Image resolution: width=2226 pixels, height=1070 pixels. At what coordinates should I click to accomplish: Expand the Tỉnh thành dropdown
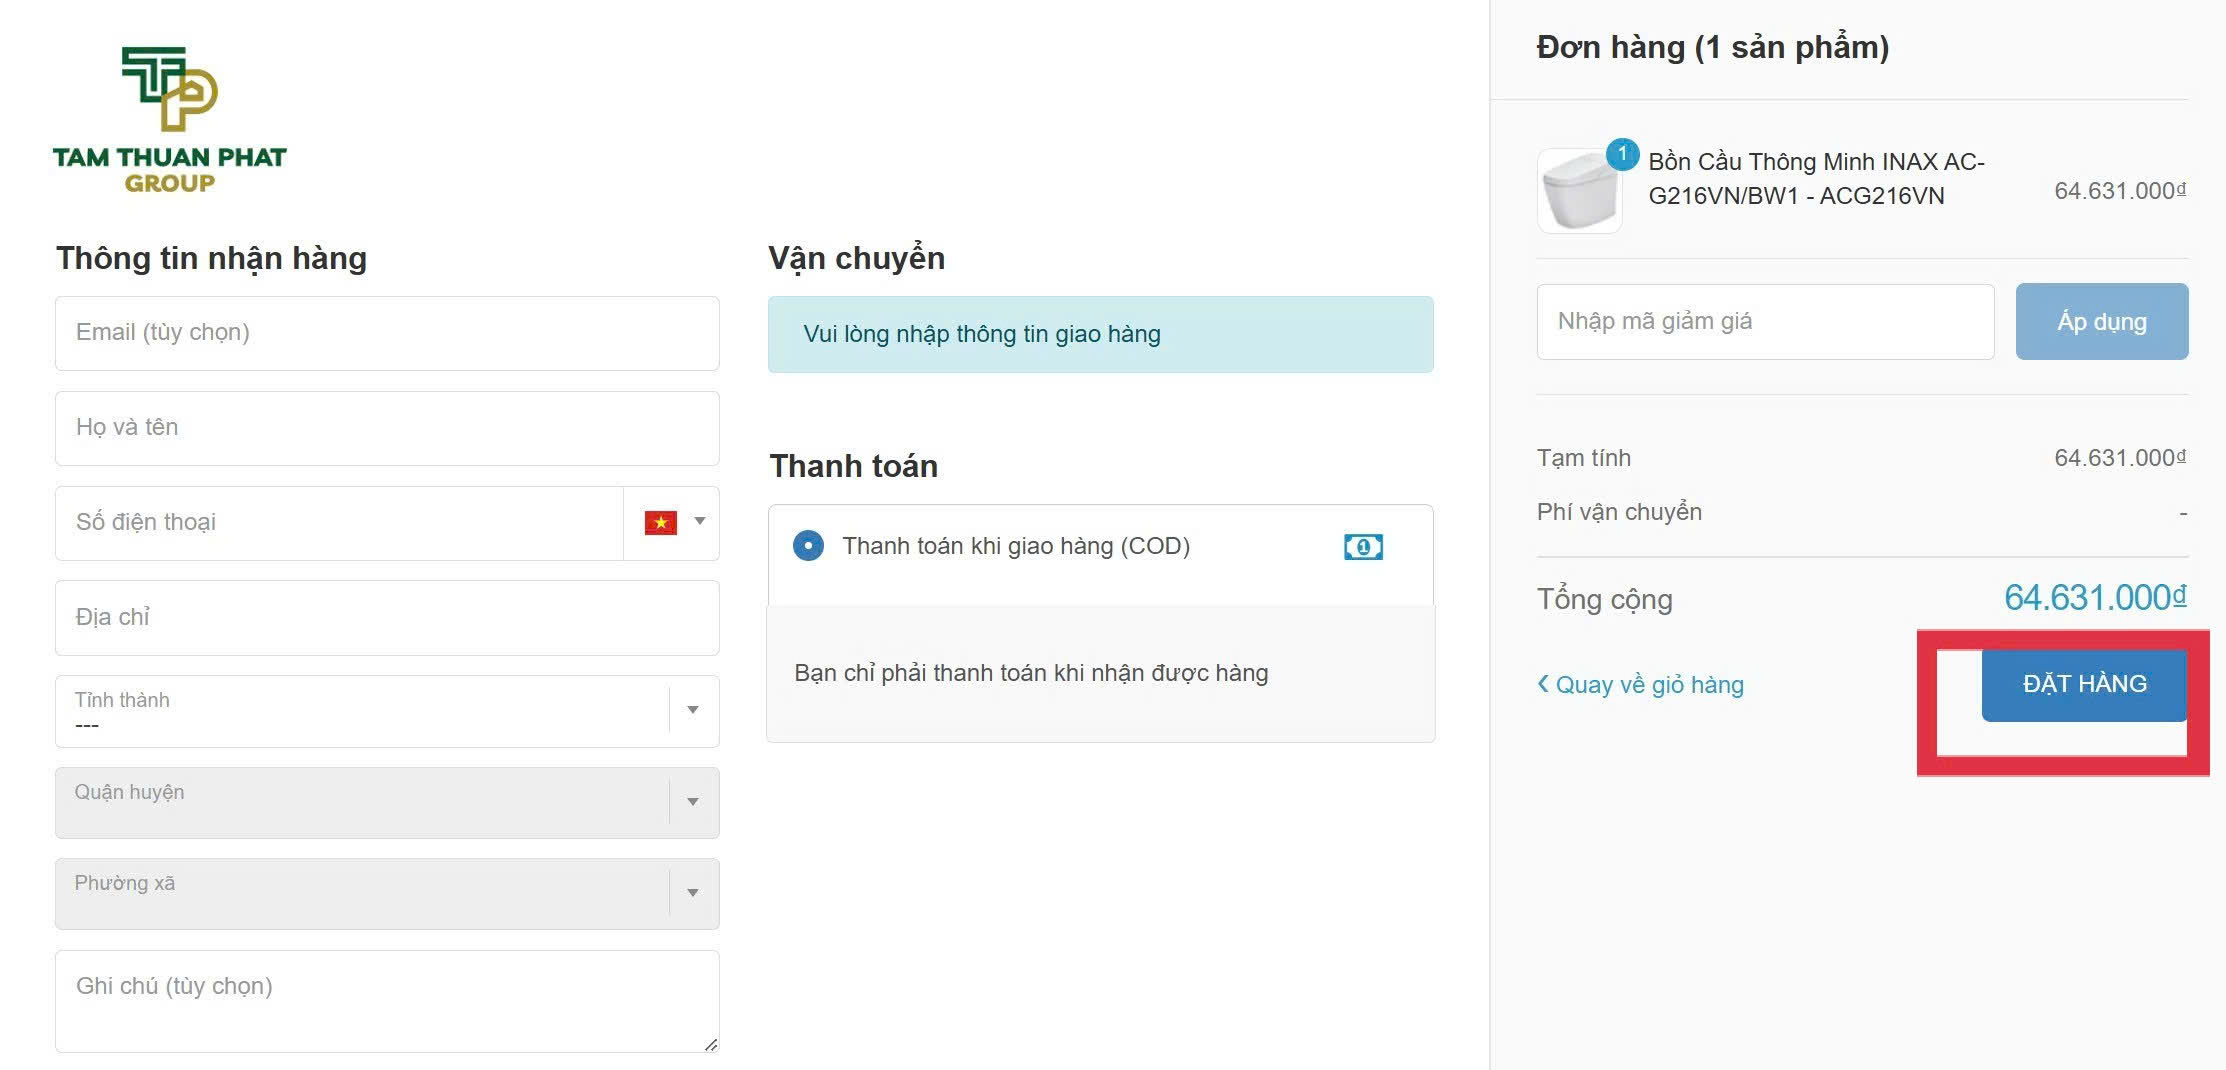(692, 710)
